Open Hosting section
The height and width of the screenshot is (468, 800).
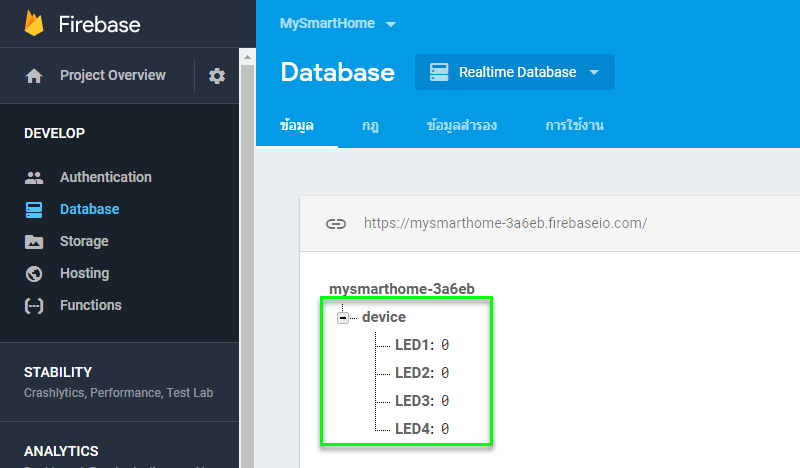85,274
